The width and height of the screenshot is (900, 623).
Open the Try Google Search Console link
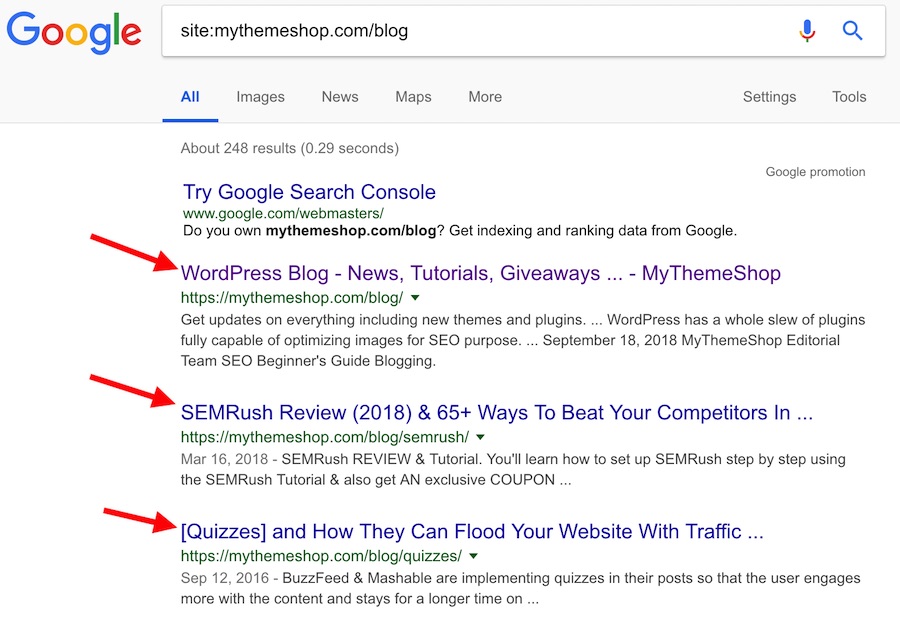(309, 192)
